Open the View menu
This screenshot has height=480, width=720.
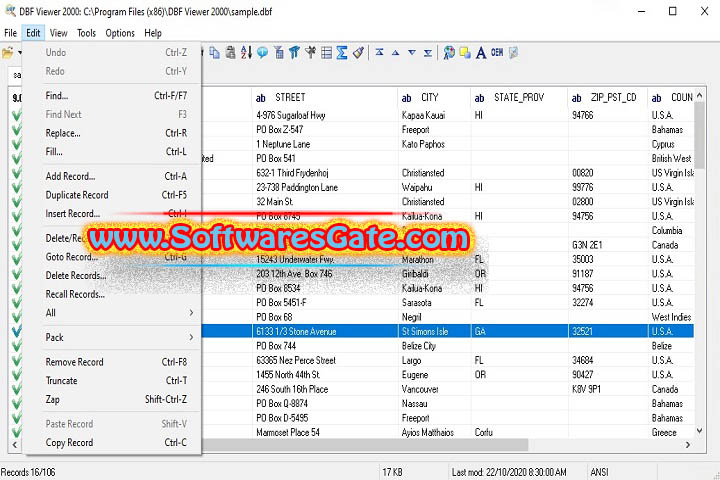58,33
